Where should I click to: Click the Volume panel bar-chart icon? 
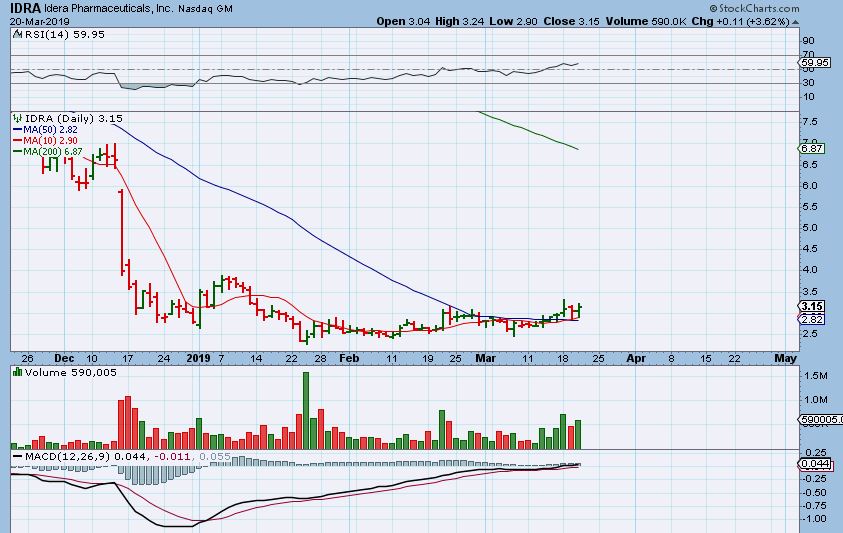17,372
